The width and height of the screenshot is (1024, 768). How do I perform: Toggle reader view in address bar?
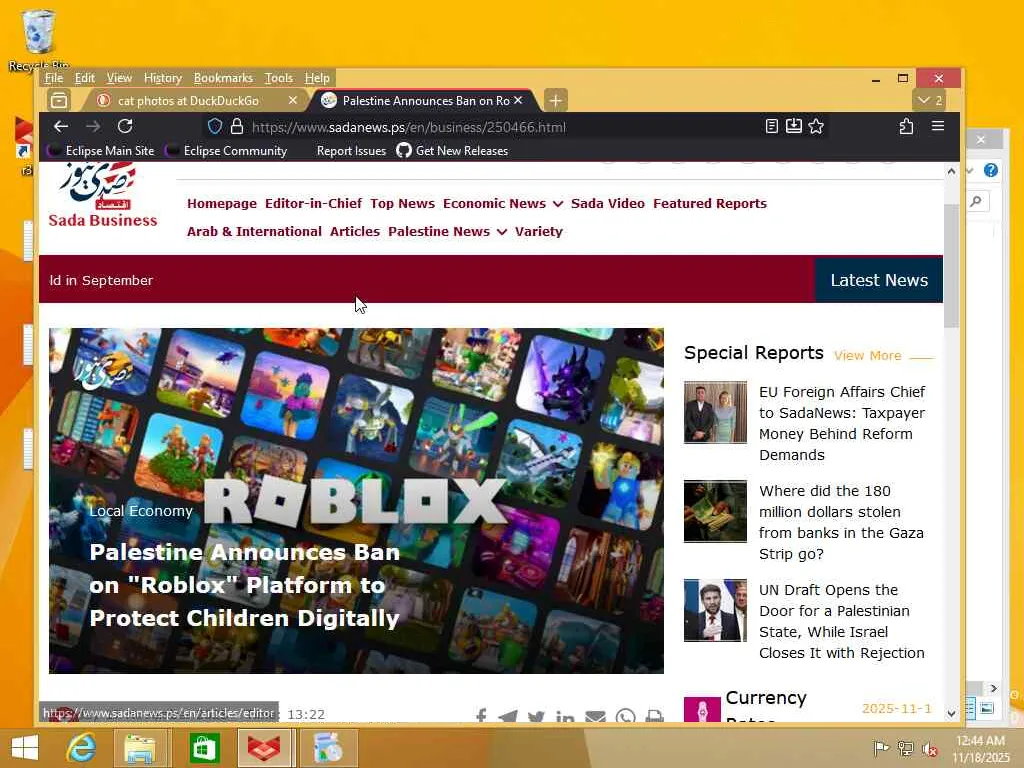(771, 126)
